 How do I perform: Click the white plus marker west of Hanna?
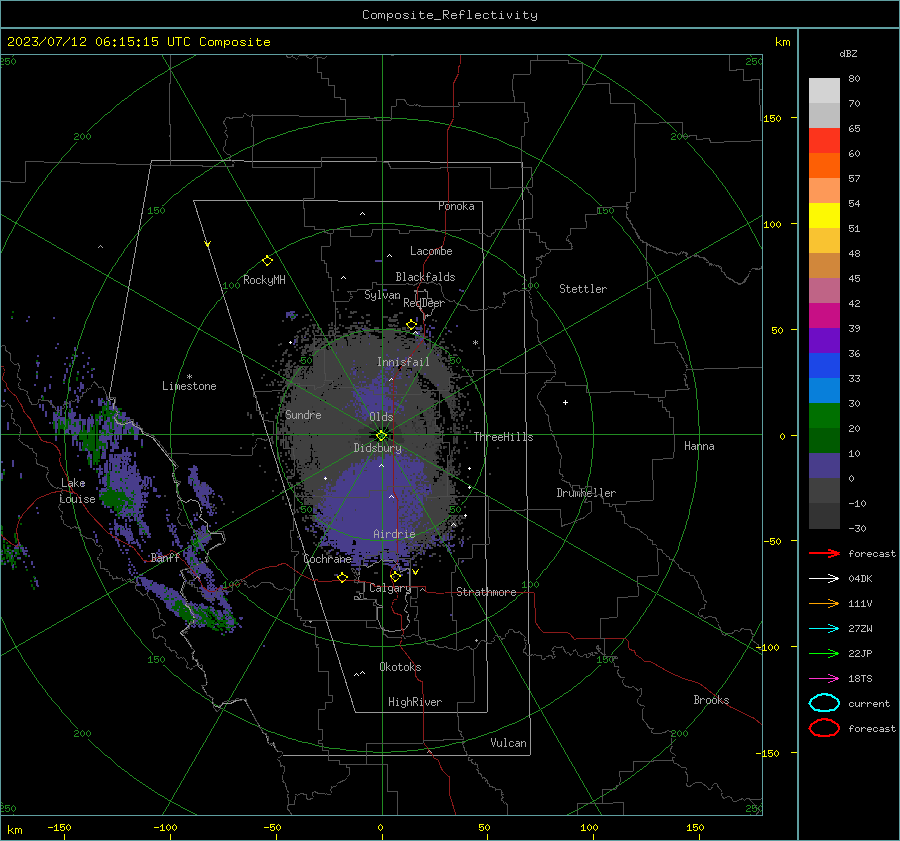pos(565,402)
